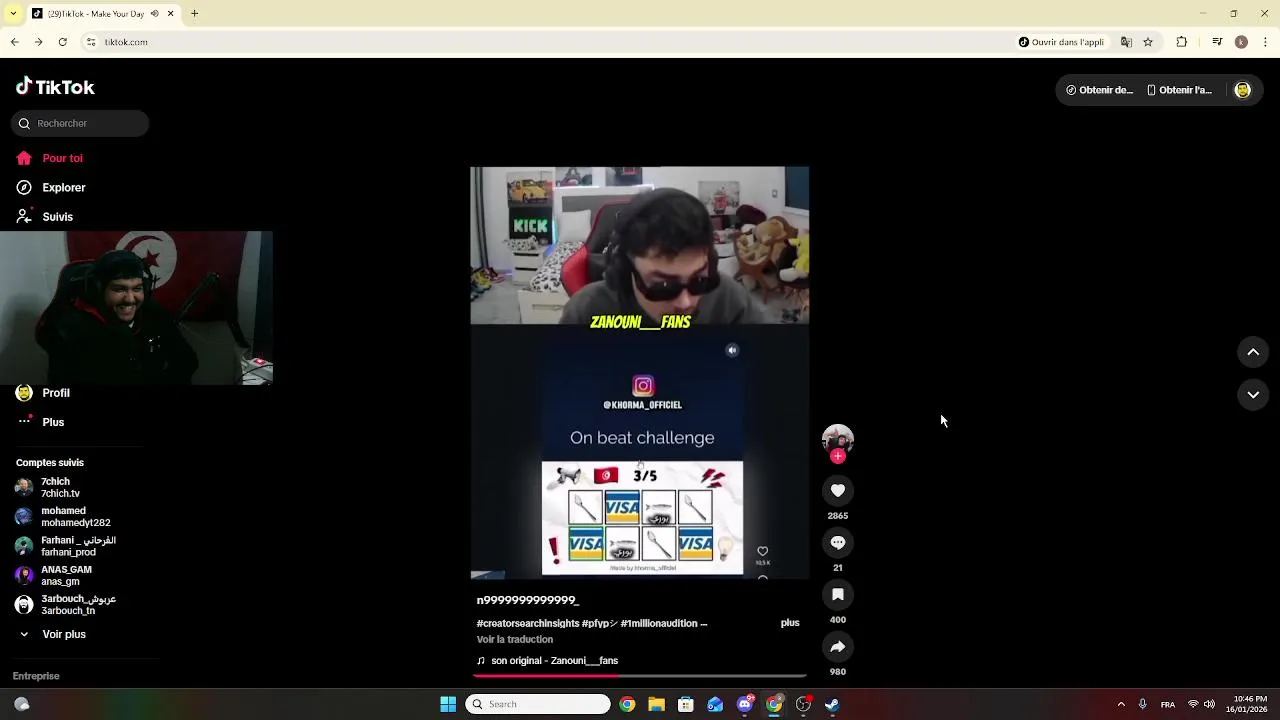Close the TikTok tab

170,14
